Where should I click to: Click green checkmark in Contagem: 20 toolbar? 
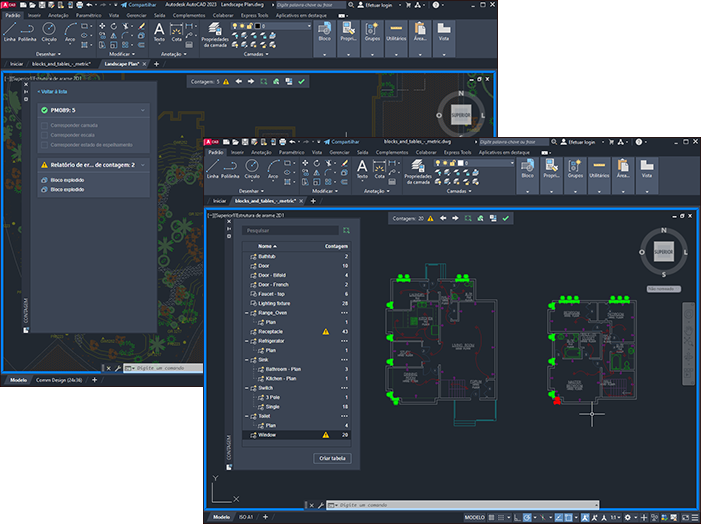506,218
